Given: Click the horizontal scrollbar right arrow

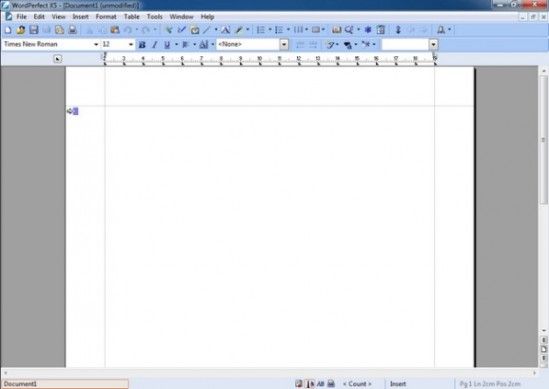Looking at the screenshot, I should coord(534,373).
